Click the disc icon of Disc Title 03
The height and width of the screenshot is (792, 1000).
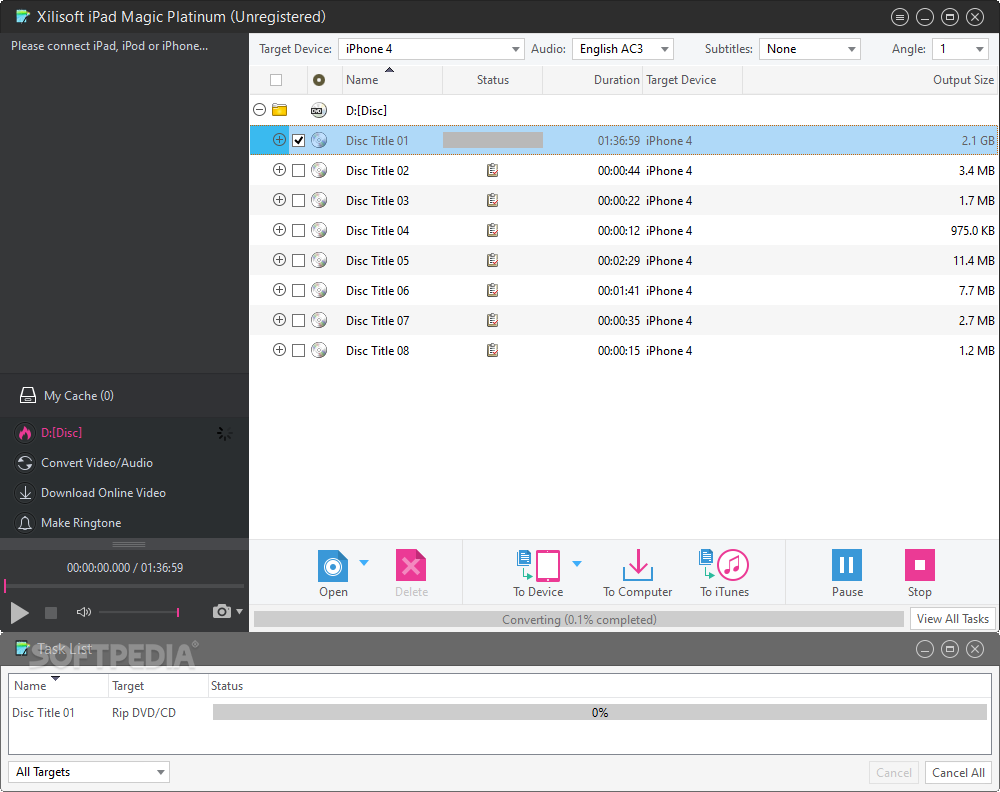[x=319, y=200]
